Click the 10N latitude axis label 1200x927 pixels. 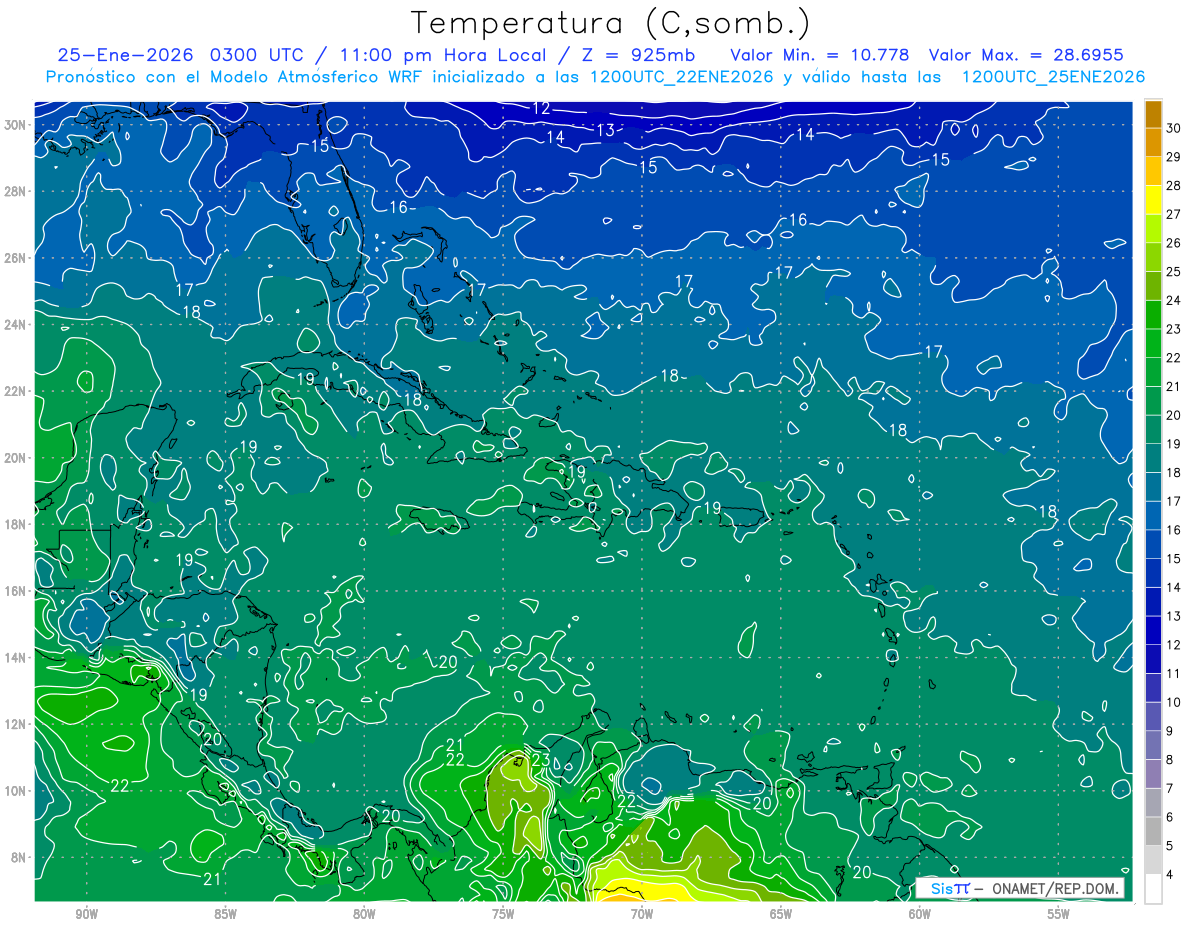coord(17,791)
